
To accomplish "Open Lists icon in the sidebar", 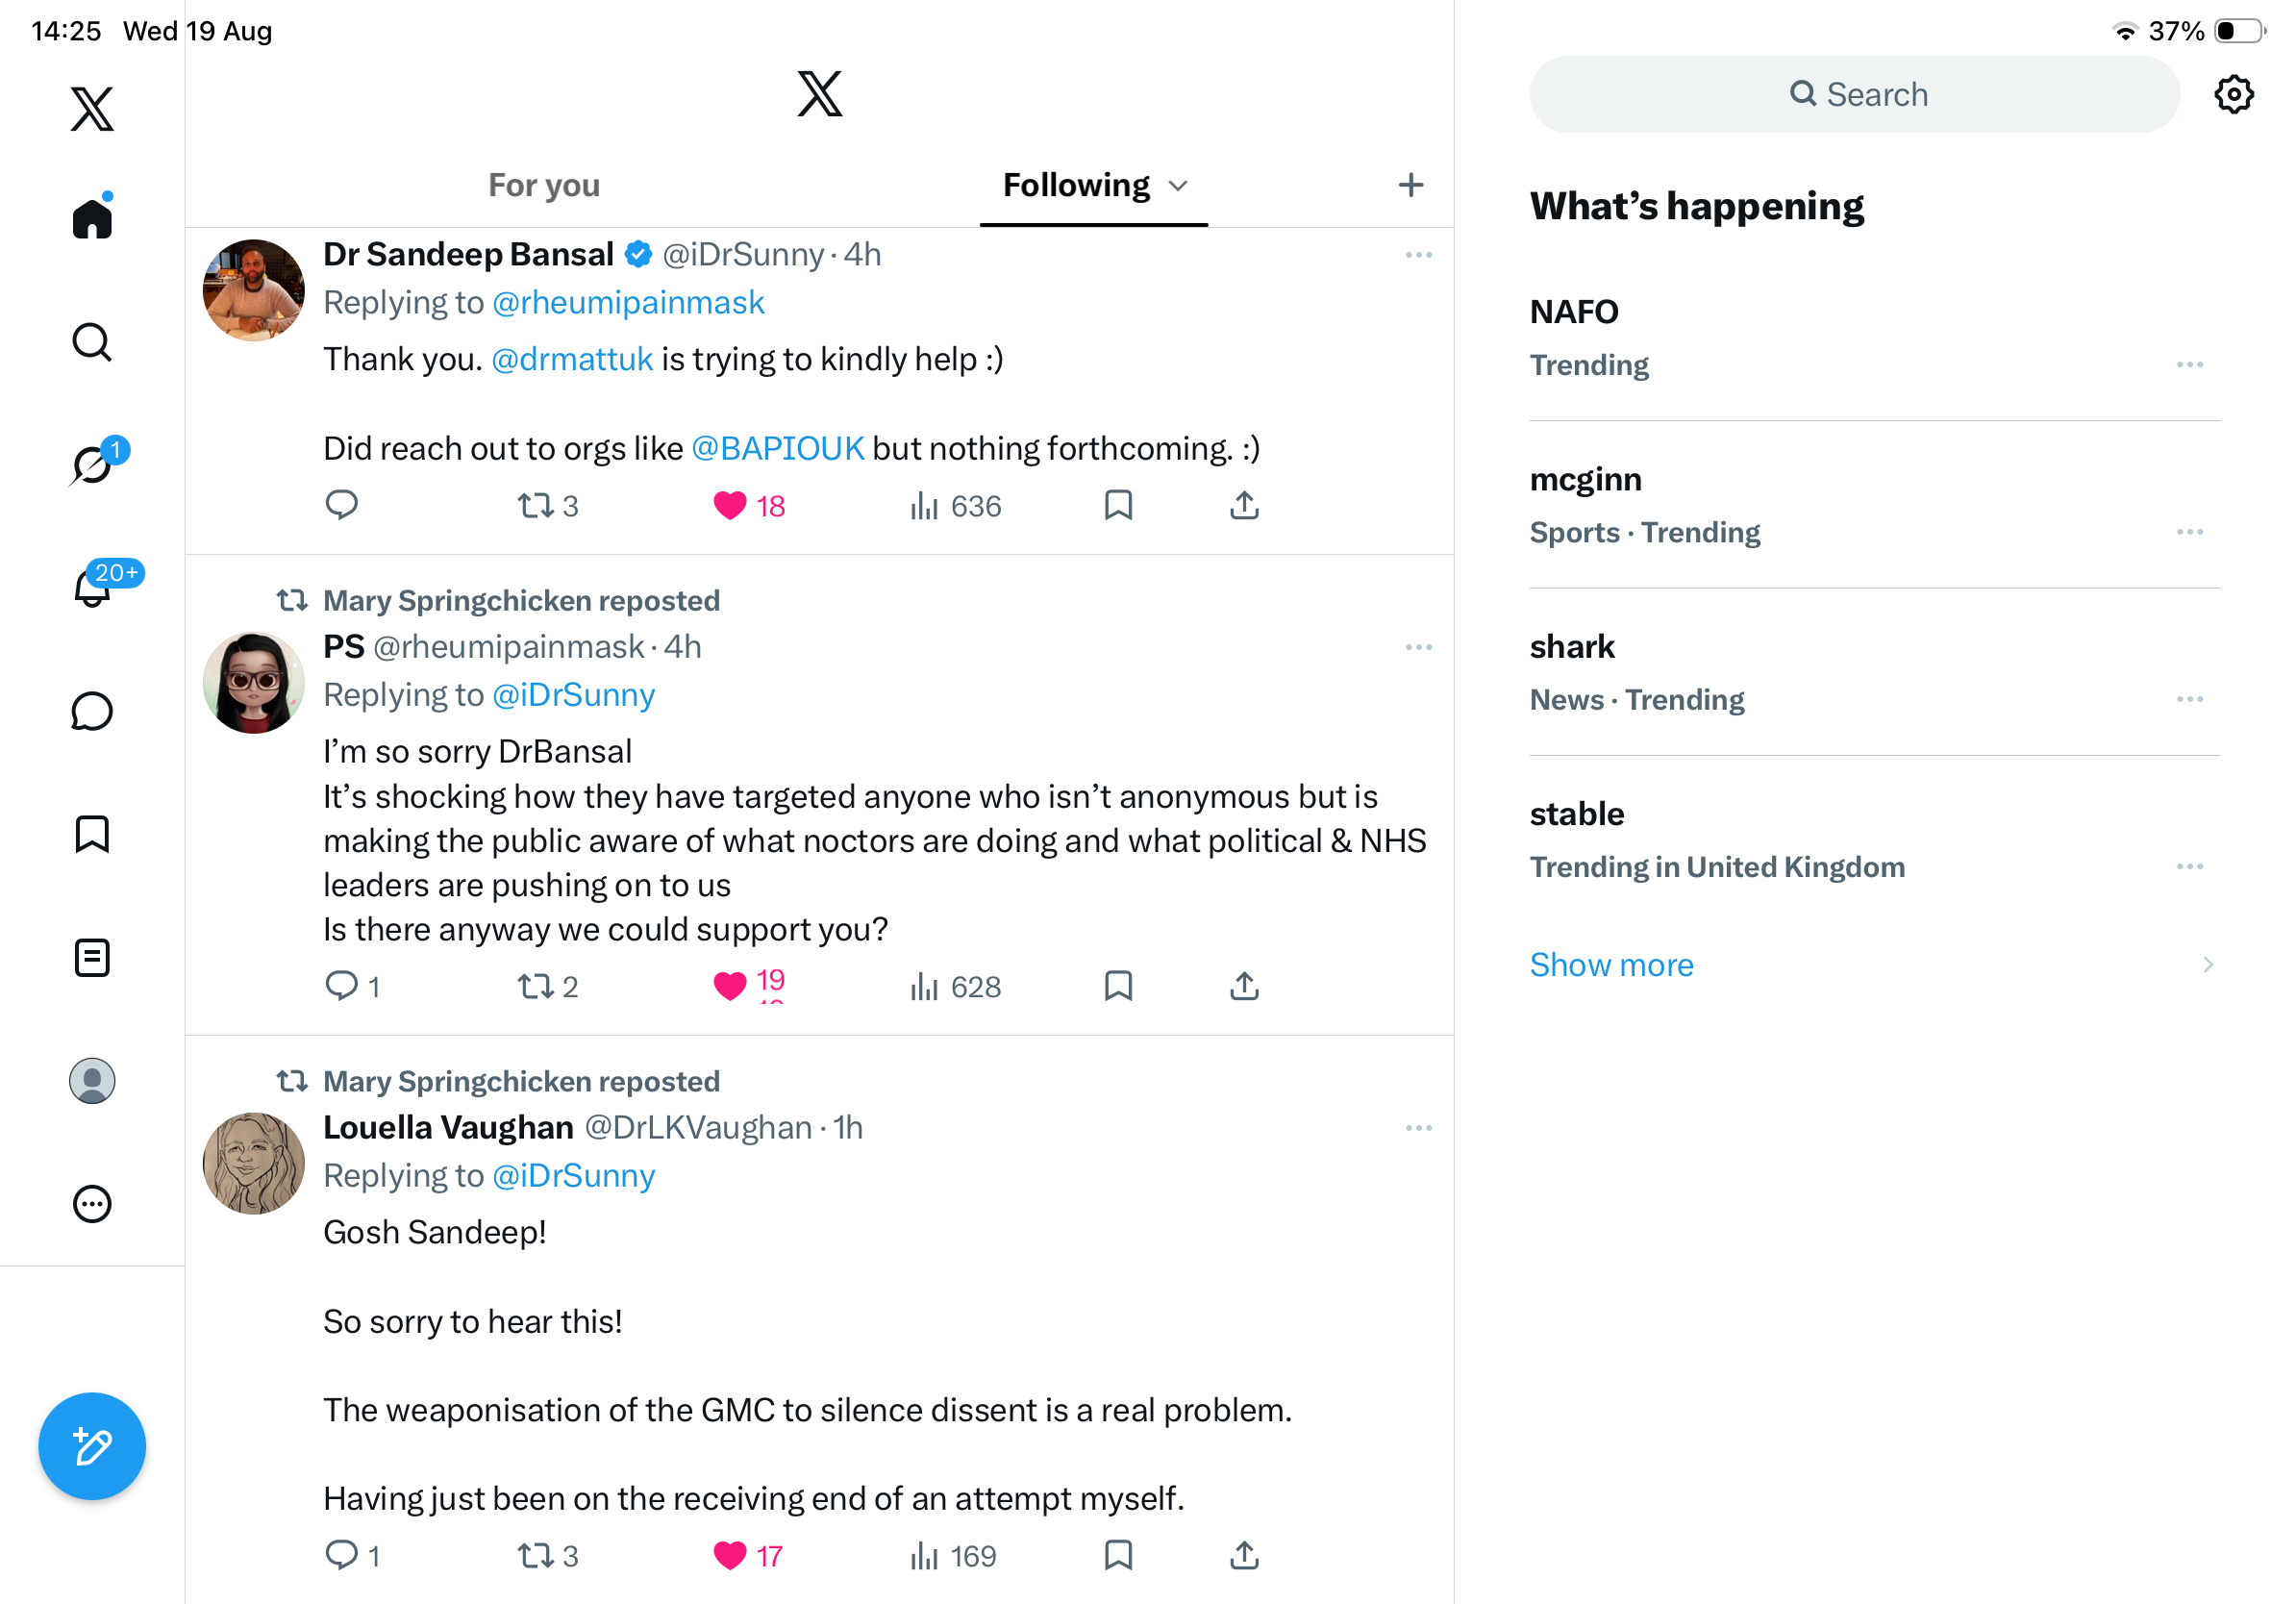I will [92, 957].
